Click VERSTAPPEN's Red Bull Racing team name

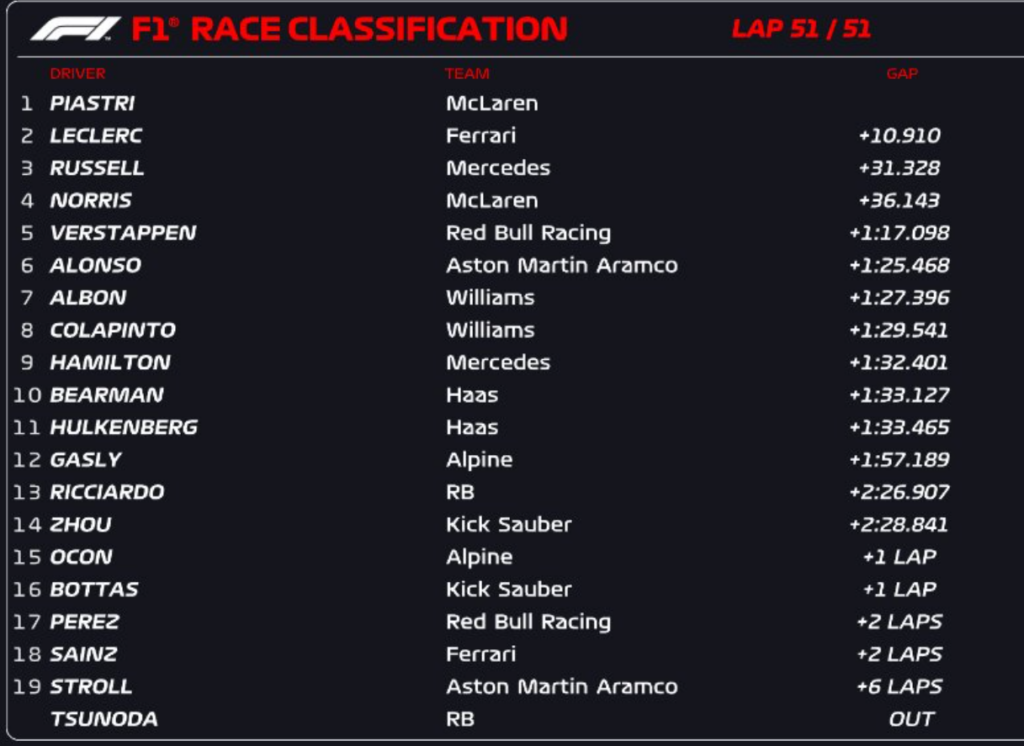[x=528, y=233]
